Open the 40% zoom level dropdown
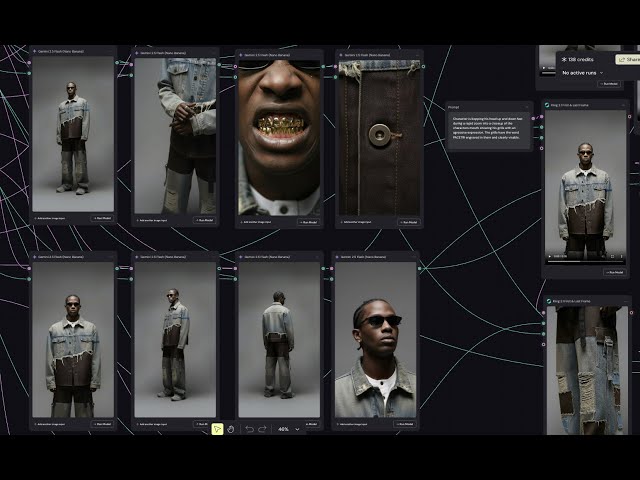The height and width of the screenshot is (480, 640). pos(289,429)
